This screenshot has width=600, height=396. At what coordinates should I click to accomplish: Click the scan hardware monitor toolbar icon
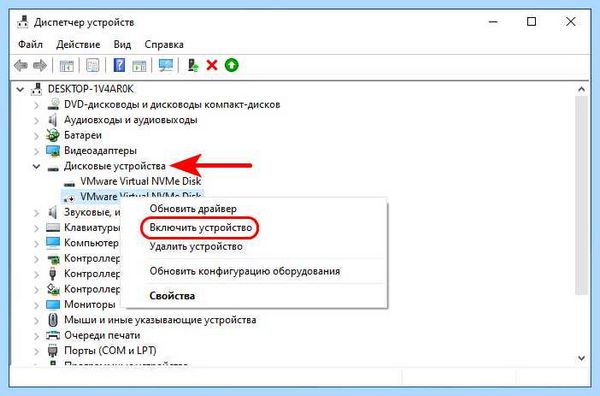166,65
